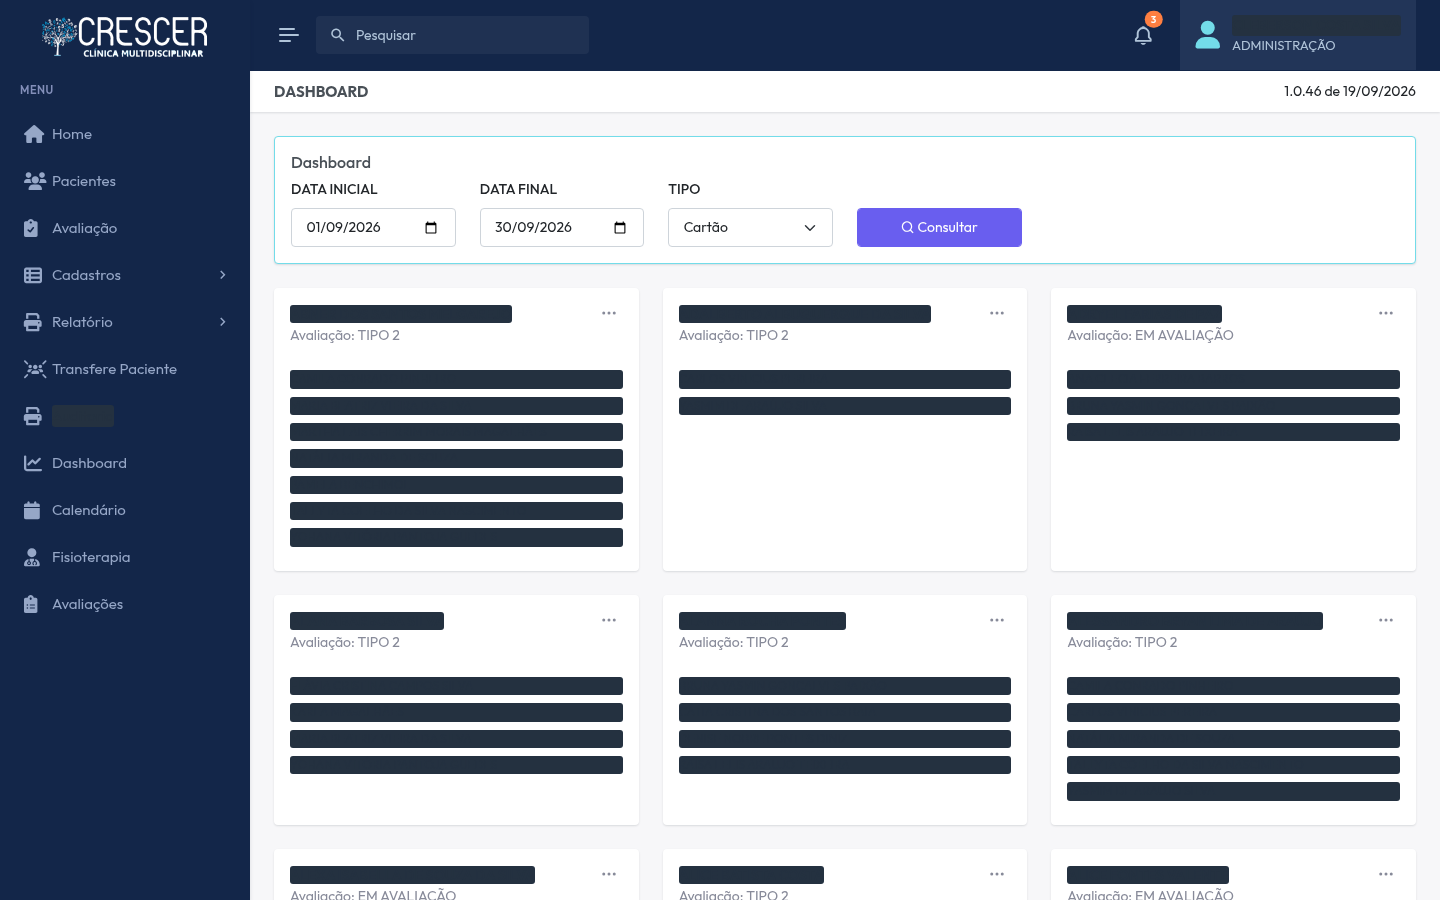Open options menu on bottom-left card
1440x900 pixels.
(609, 874)
